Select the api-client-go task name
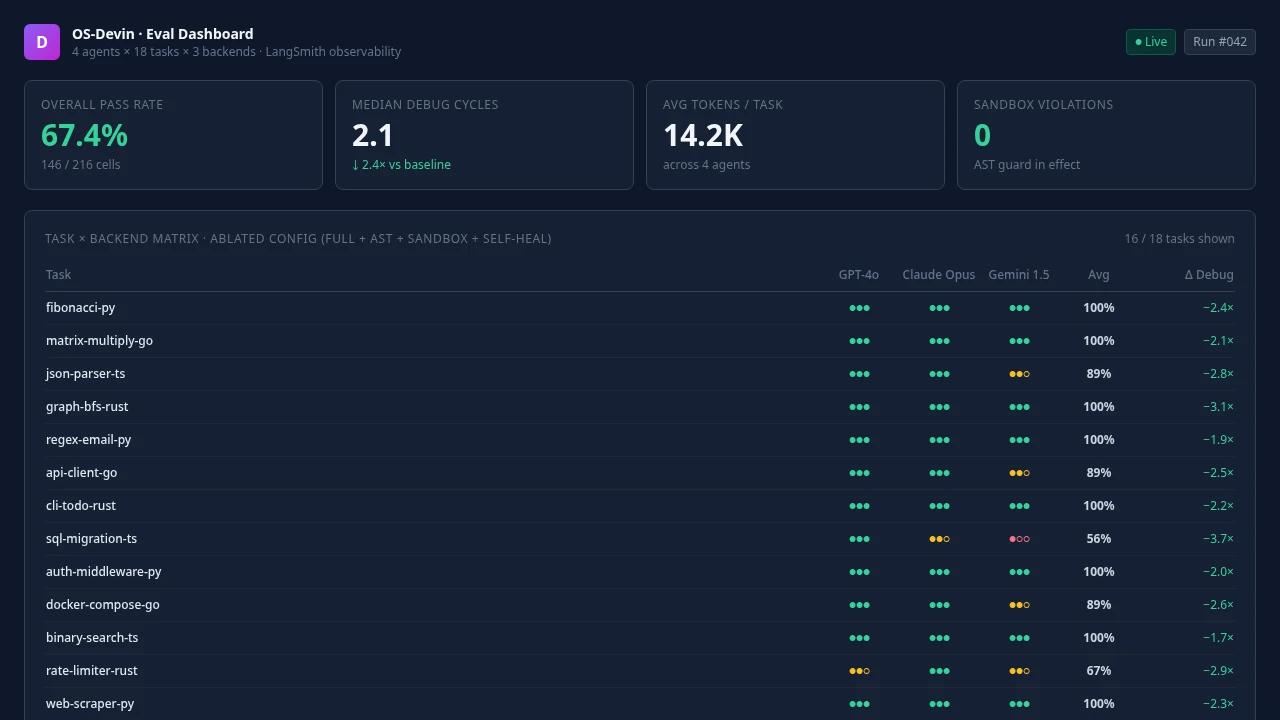 tap(81, 473)
